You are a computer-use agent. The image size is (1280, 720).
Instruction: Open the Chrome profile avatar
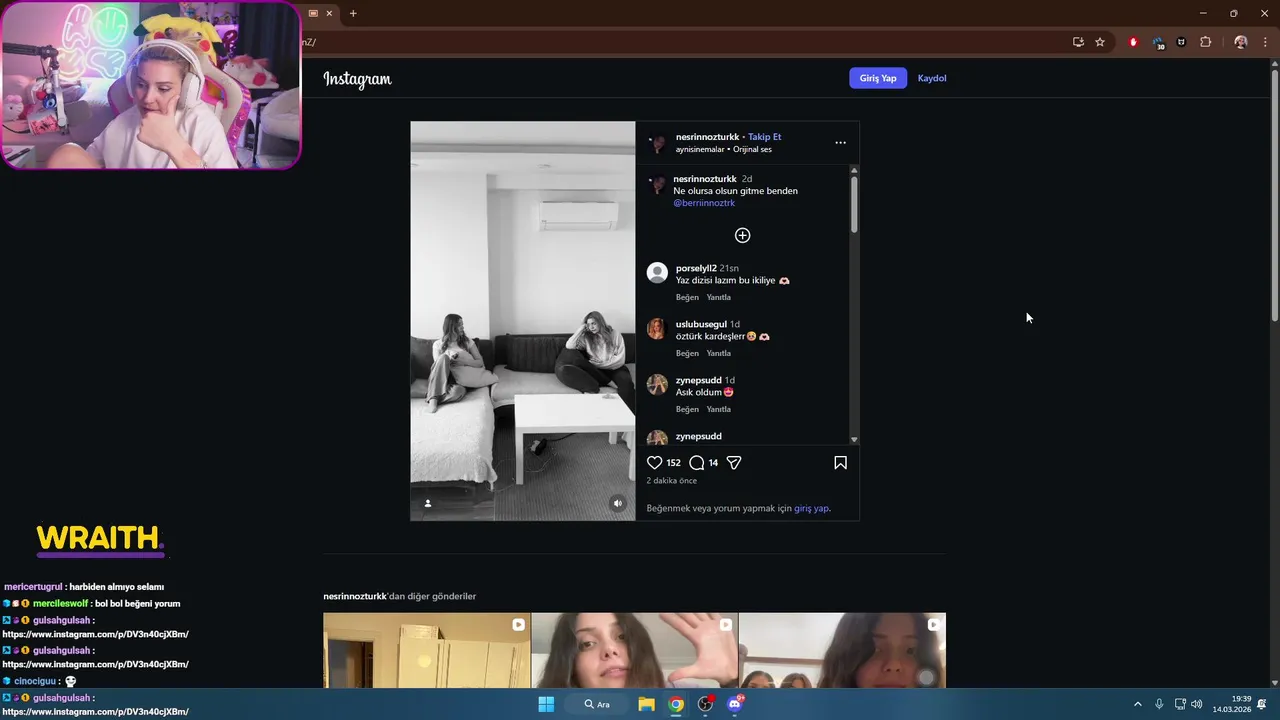click(x=1241, y=42)
